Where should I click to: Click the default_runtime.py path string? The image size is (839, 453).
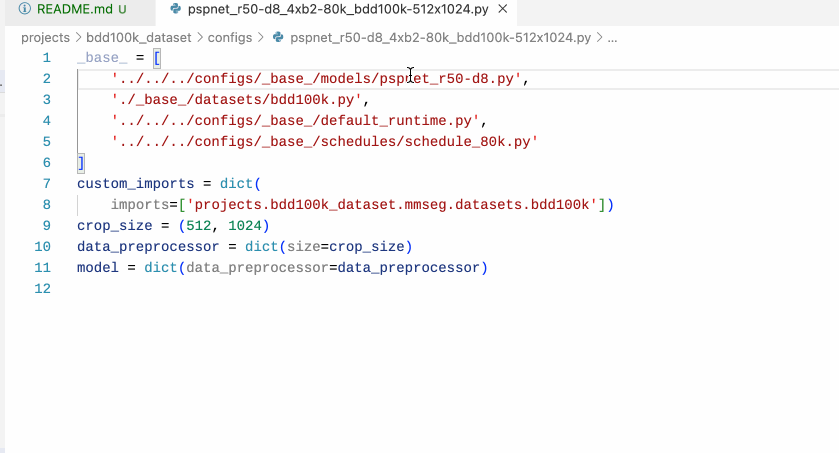[x=295, y=120]
